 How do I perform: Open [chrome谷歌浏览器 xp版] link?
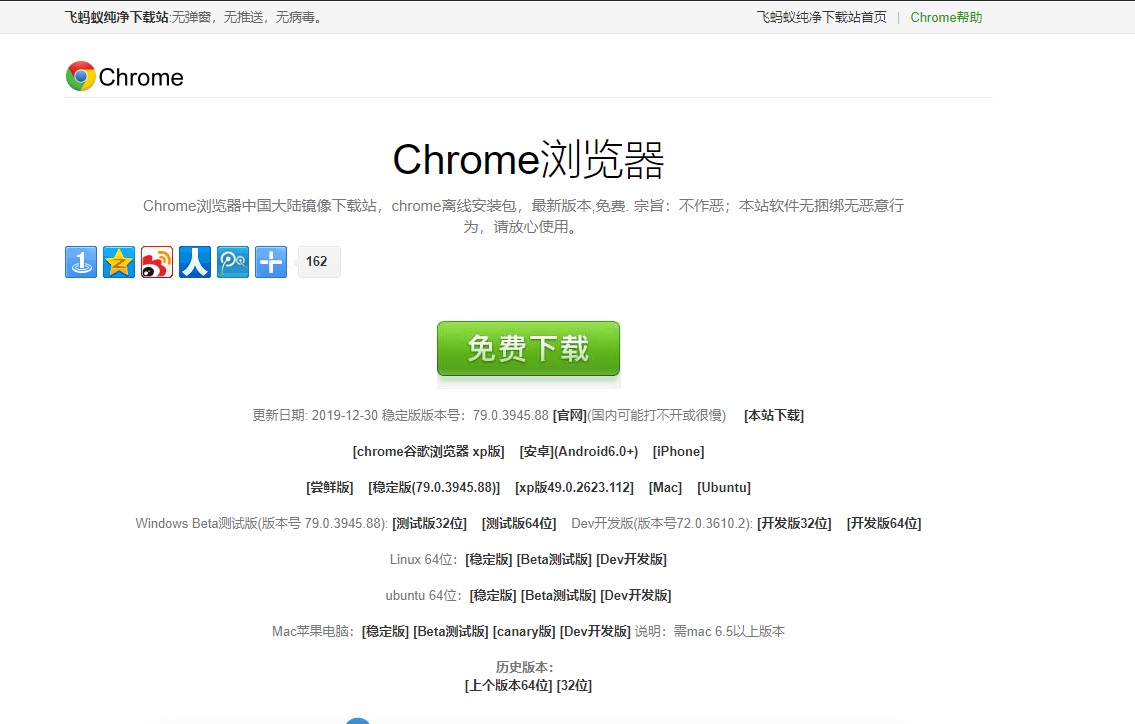click(429, 452)
